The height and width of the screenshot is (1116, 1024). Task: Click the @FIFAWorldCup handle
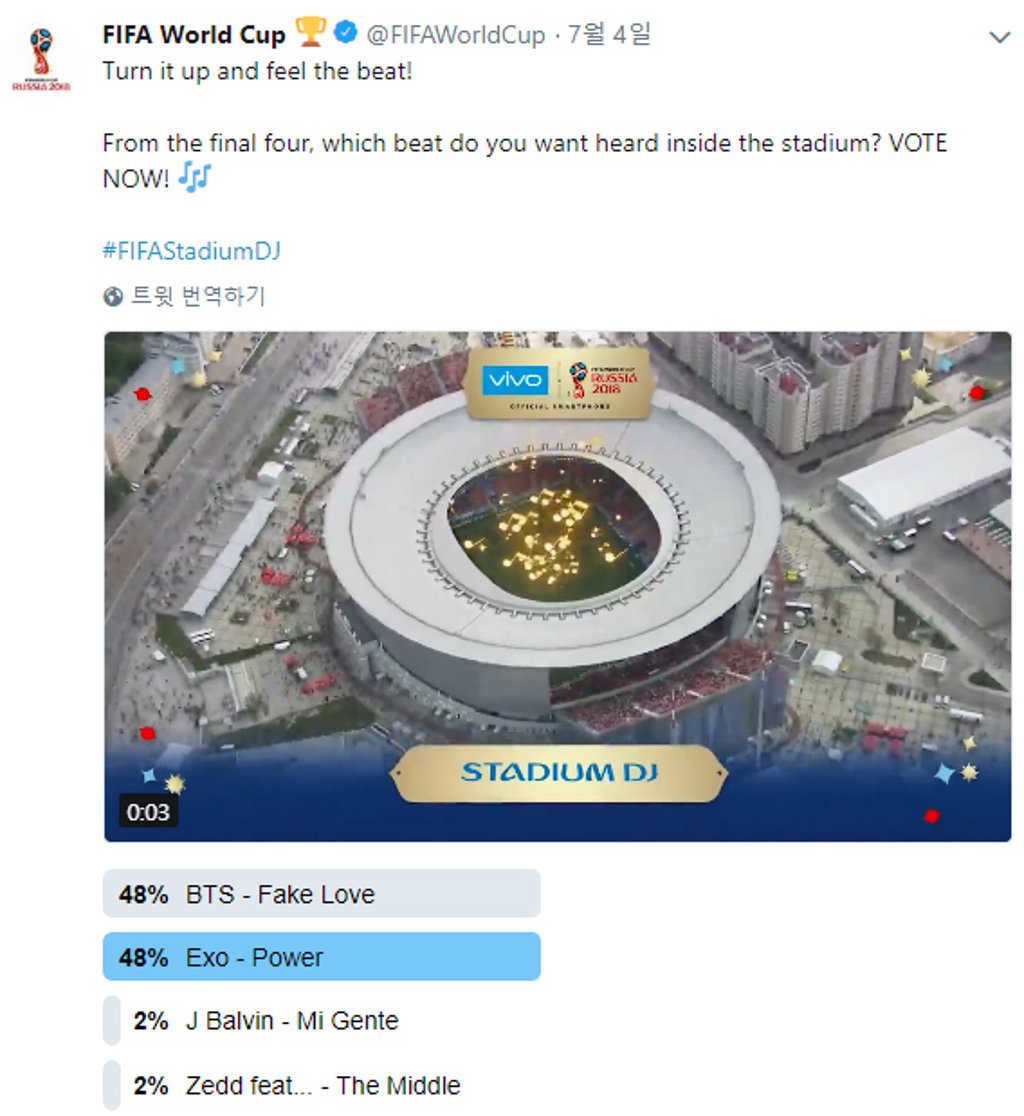(456, 36)
